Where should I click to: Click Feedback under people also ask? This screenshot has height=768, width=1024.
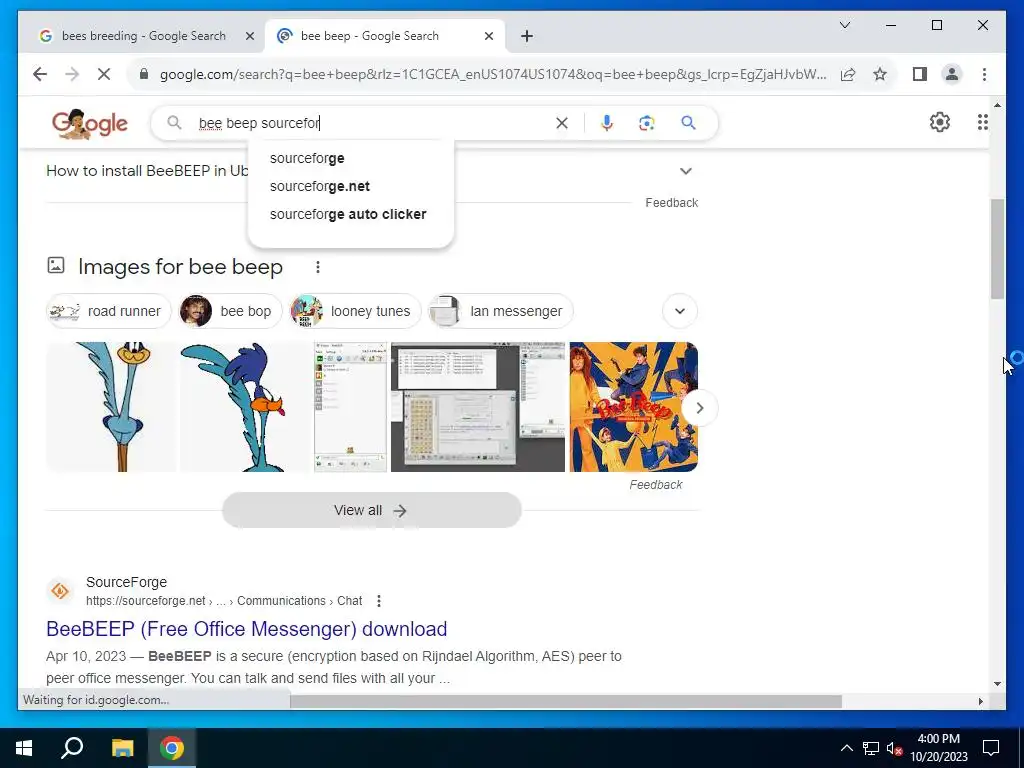[x=671, y=203]
